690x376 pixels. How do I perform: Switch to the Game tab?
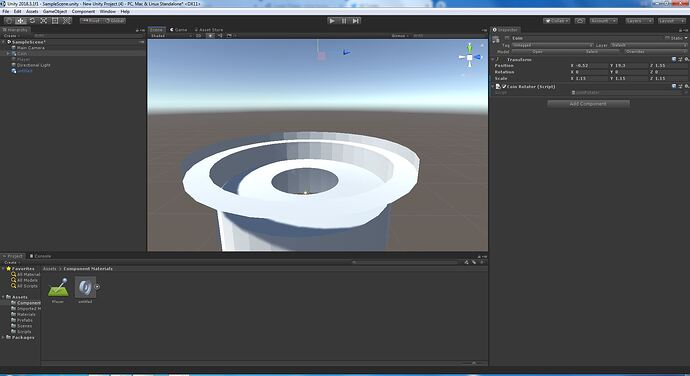pos(179,30)
